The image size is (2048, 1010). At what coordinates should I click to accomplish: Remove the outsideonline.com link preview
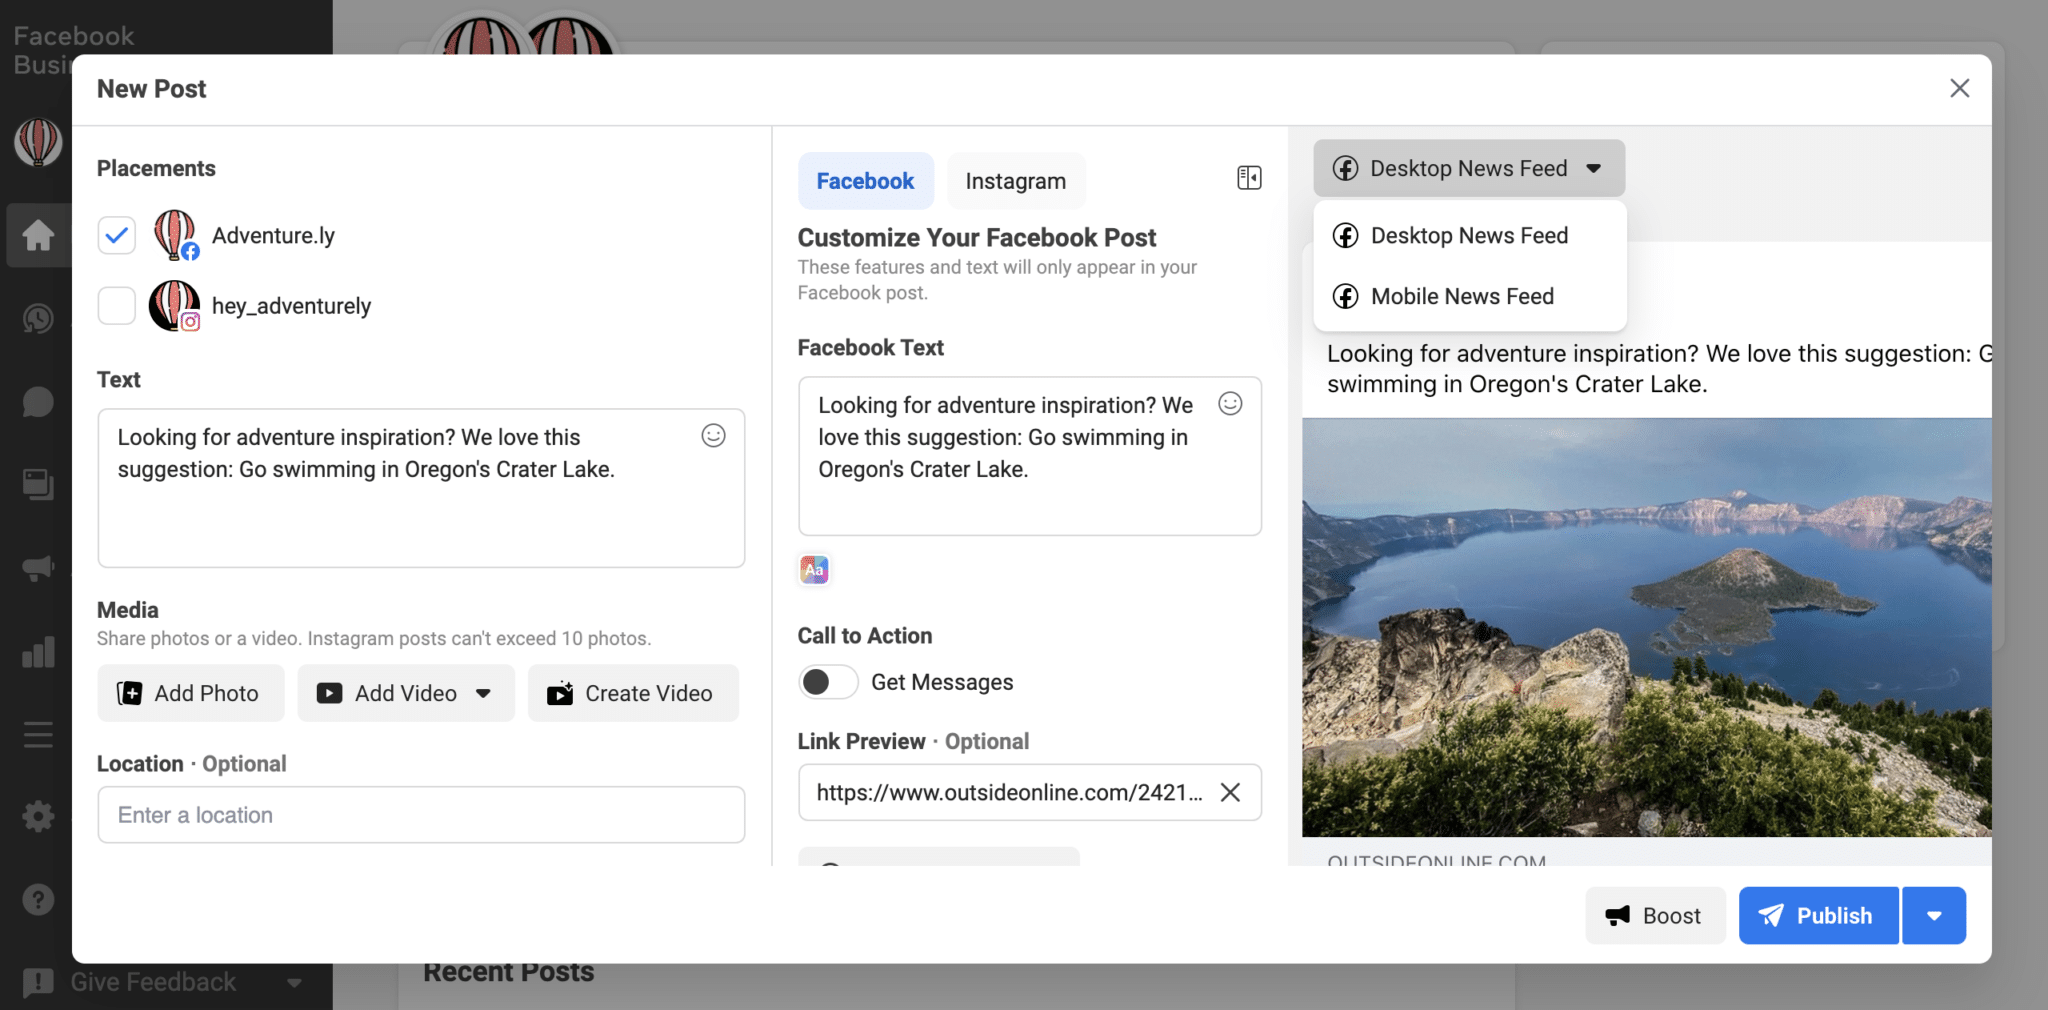[1231, 792]
